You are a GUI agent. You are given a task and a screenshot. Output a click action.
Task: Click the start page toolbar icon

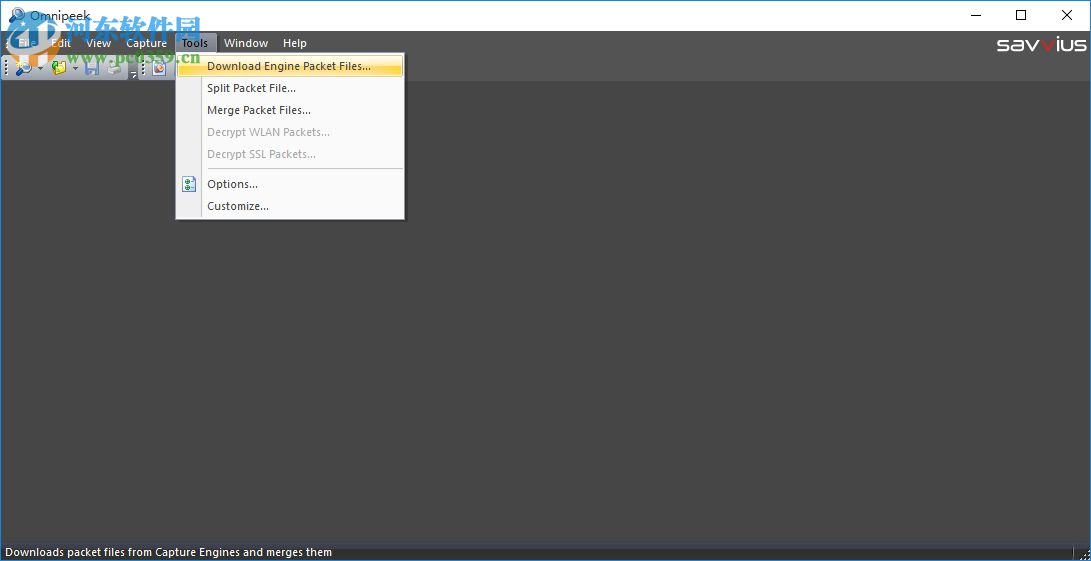159,68
